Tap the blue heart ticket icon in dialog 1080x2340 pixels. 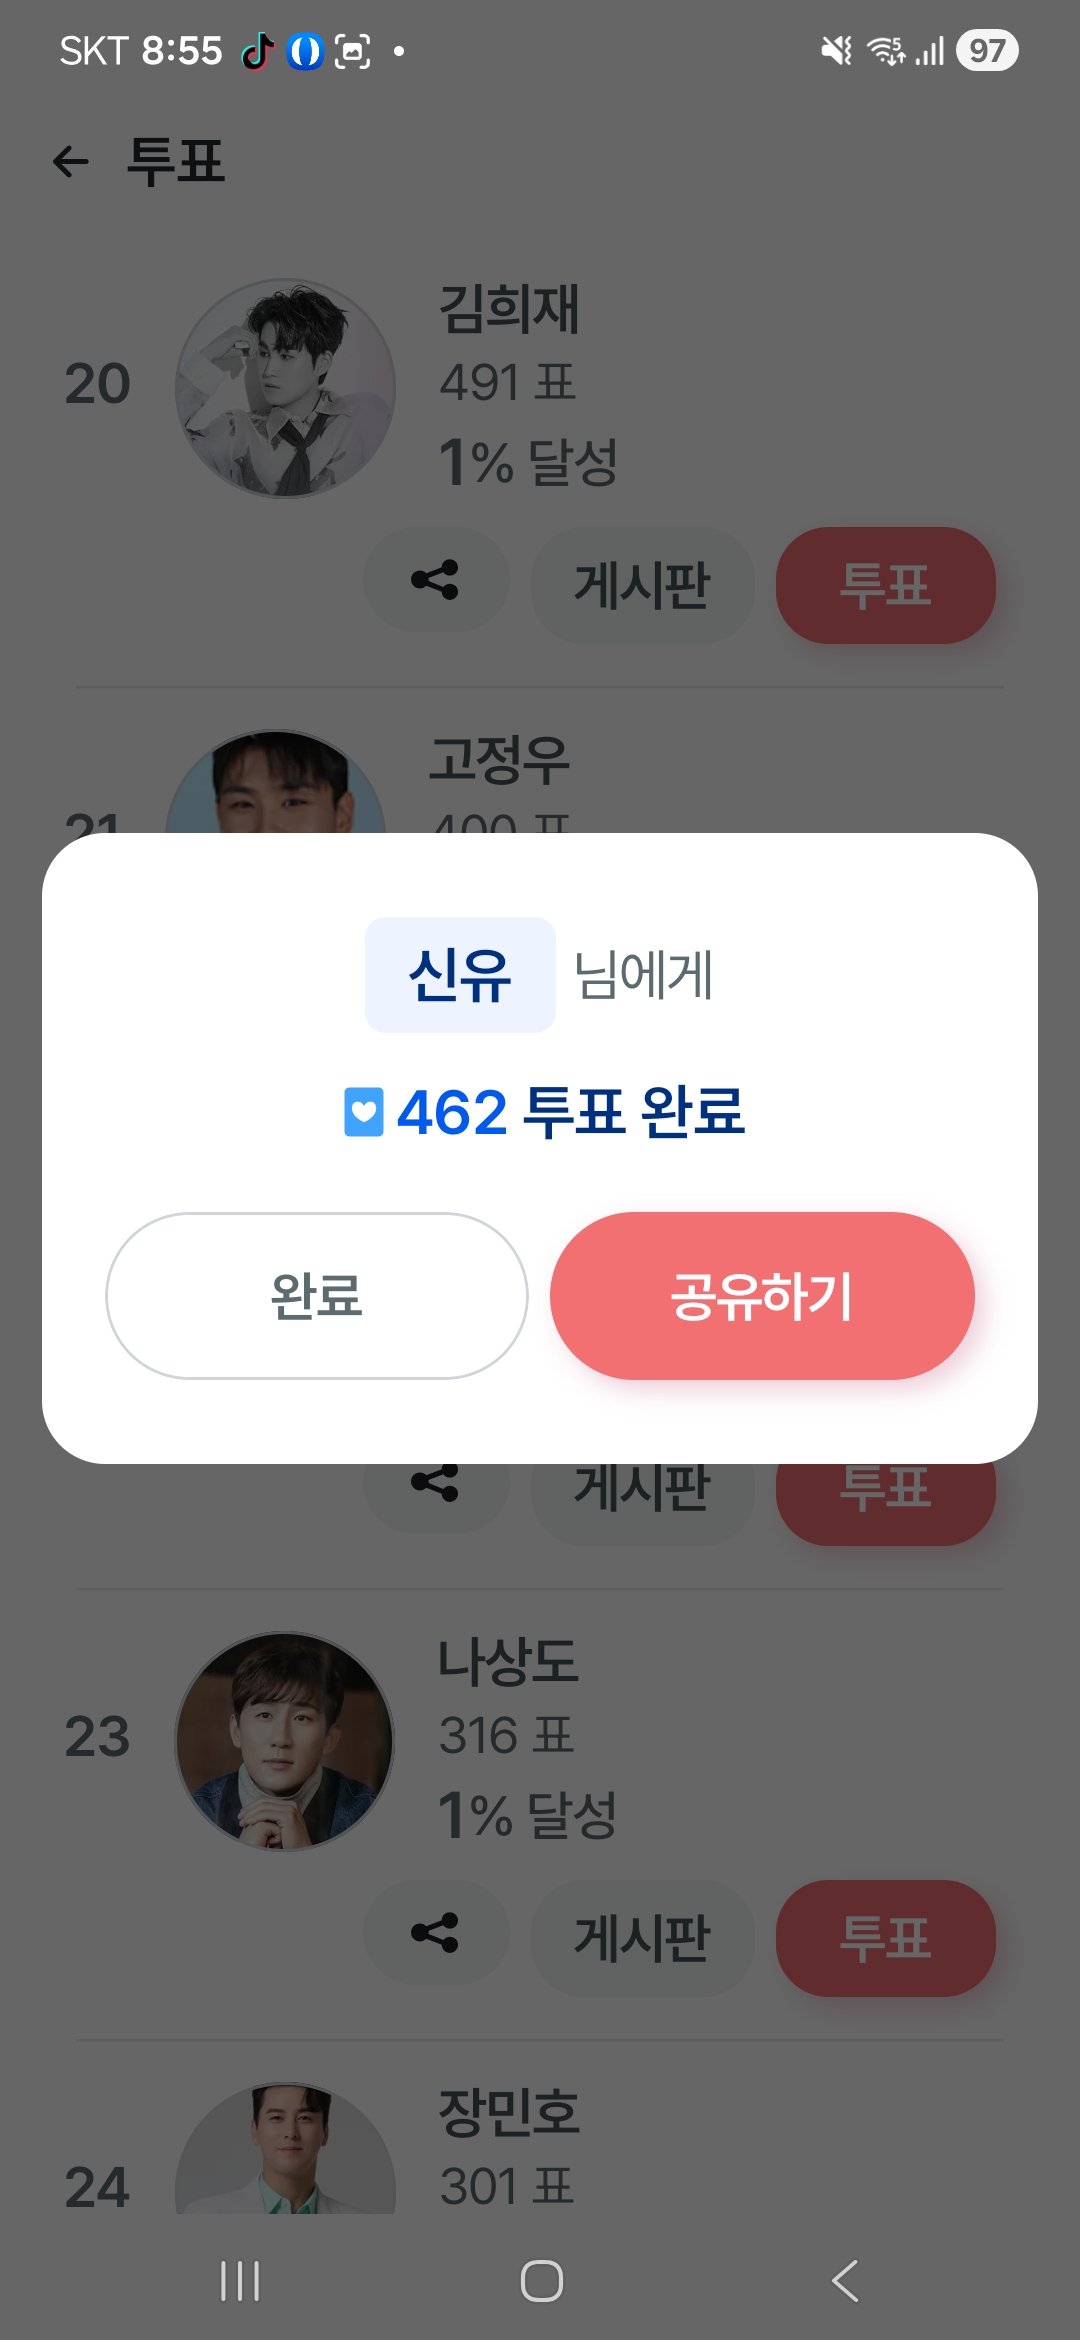(x=364, y=1112)
